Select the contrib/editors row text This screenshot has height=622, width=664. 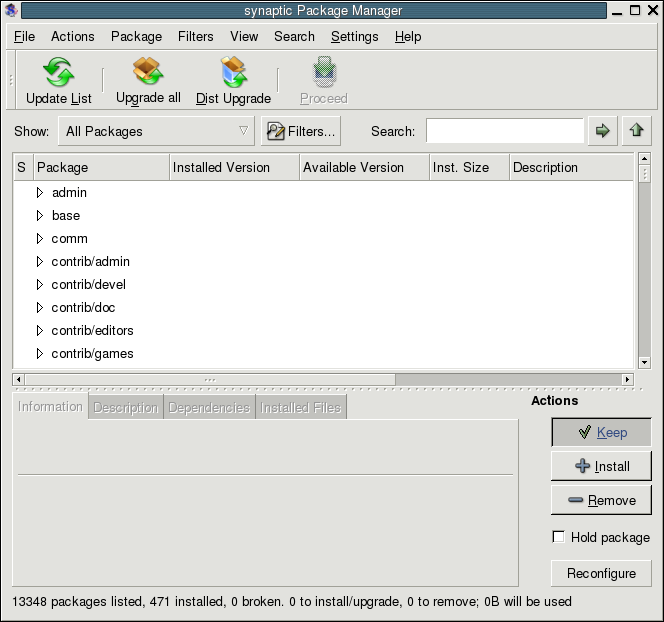pos(92,330)
